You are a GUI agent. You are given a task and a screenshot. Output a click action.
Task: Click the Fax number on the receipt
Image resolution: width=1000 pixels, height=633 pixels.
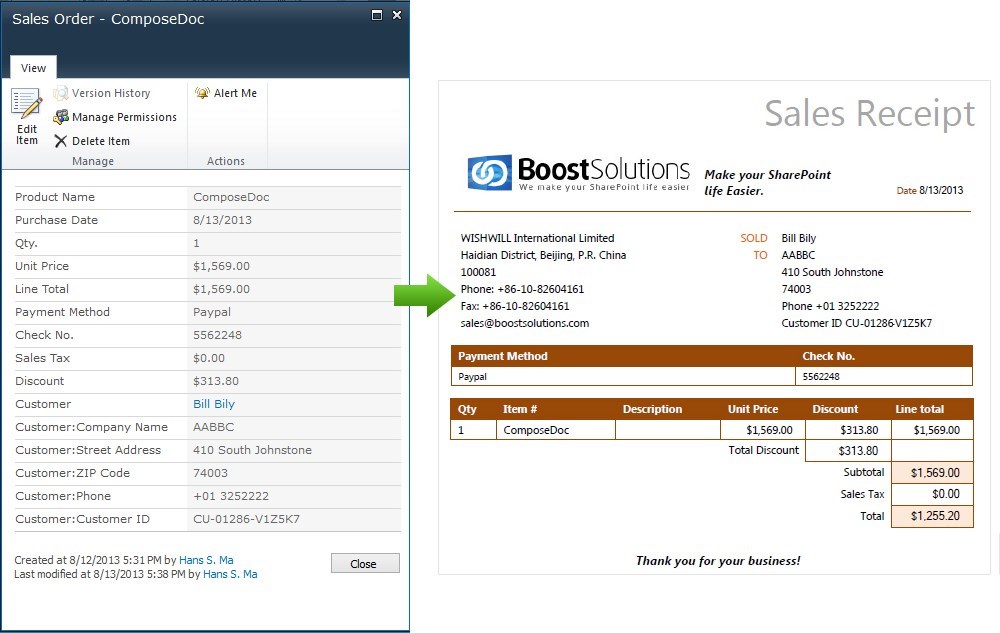point(515,306)
